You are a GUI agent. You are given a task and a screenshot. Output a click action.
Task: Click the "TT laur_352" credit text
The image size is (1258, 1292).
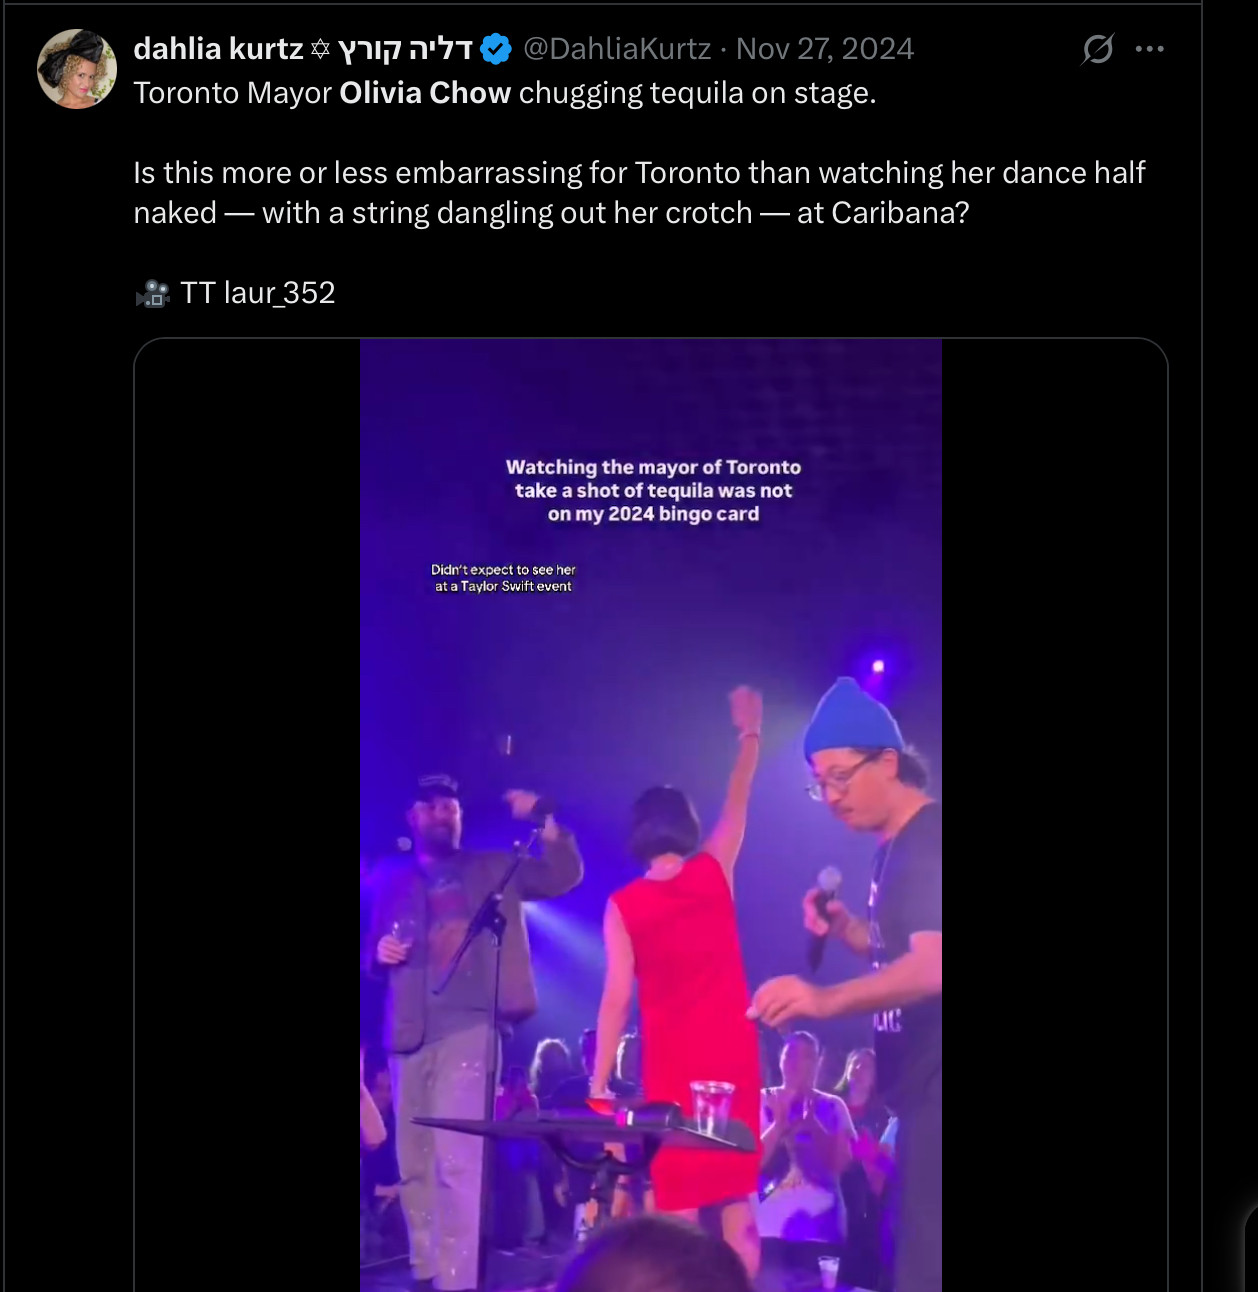[x=258, y=293]
